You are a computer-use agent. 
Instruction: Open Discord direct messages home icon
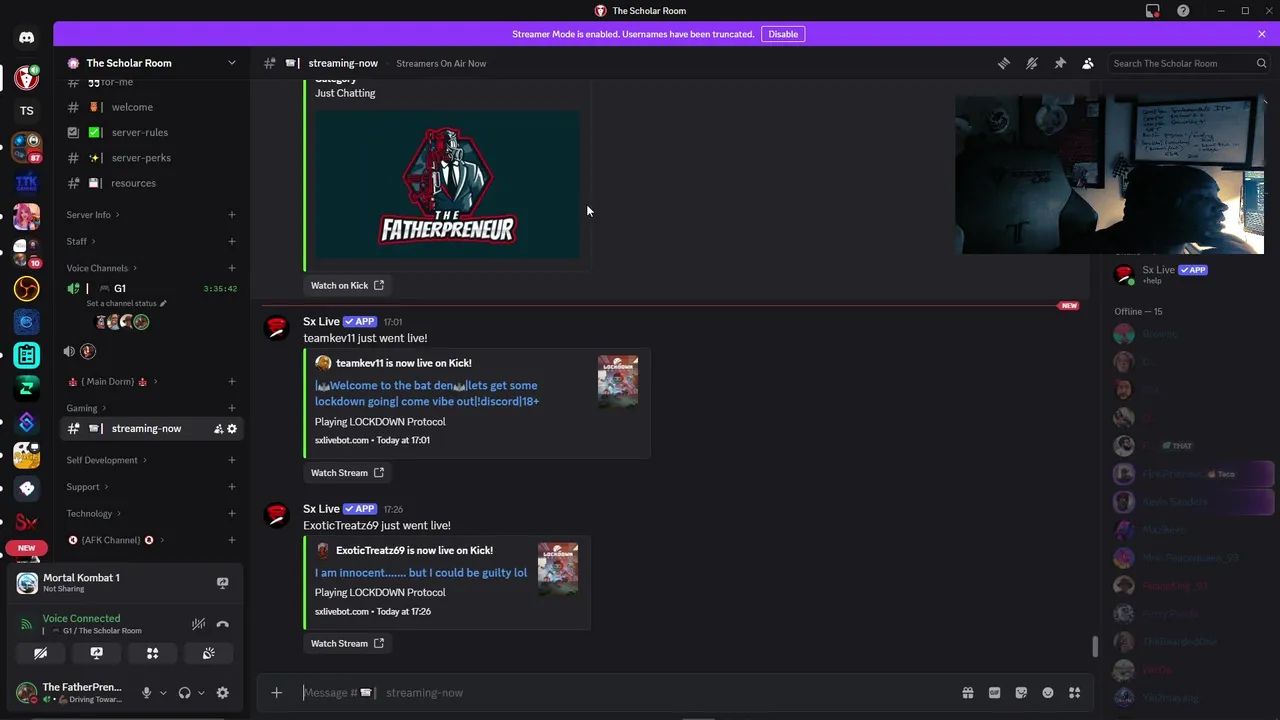(26, 38)
